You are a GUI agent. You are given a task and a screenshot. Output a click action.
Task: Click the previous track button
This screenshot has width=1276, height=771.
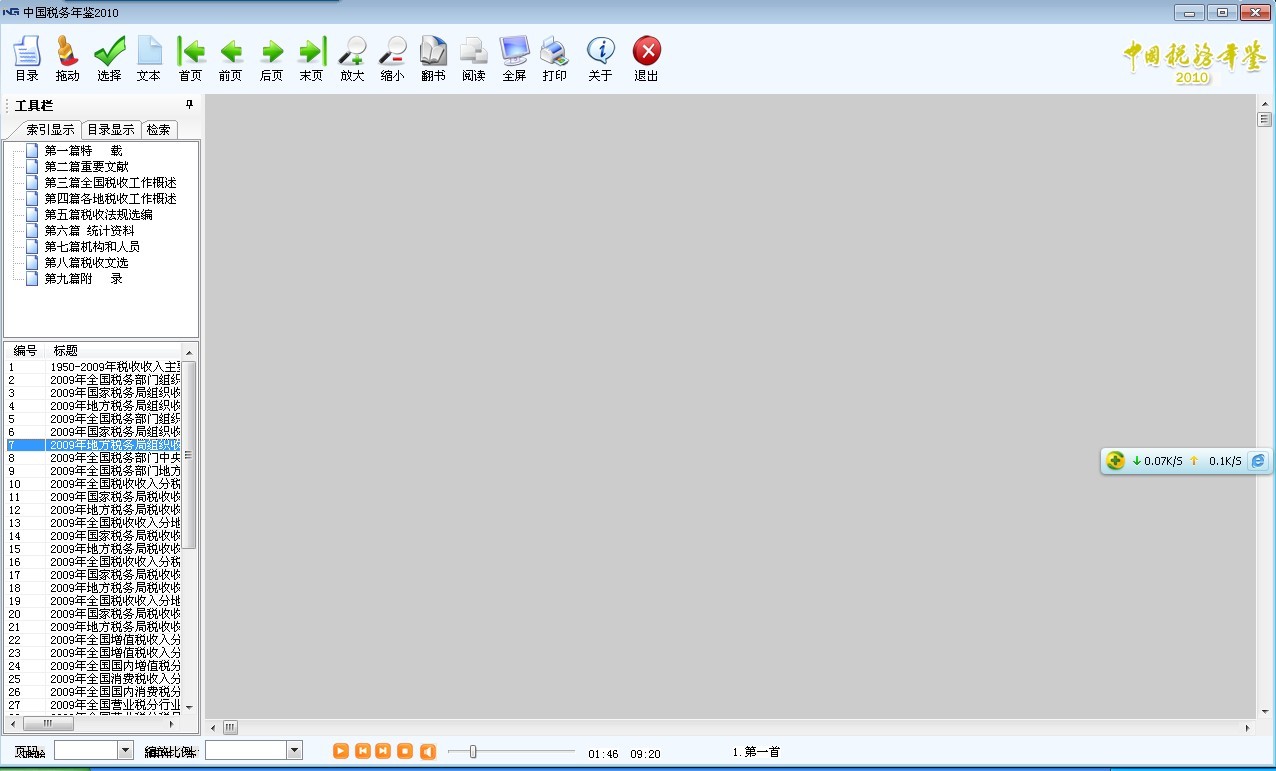(362, 751)
